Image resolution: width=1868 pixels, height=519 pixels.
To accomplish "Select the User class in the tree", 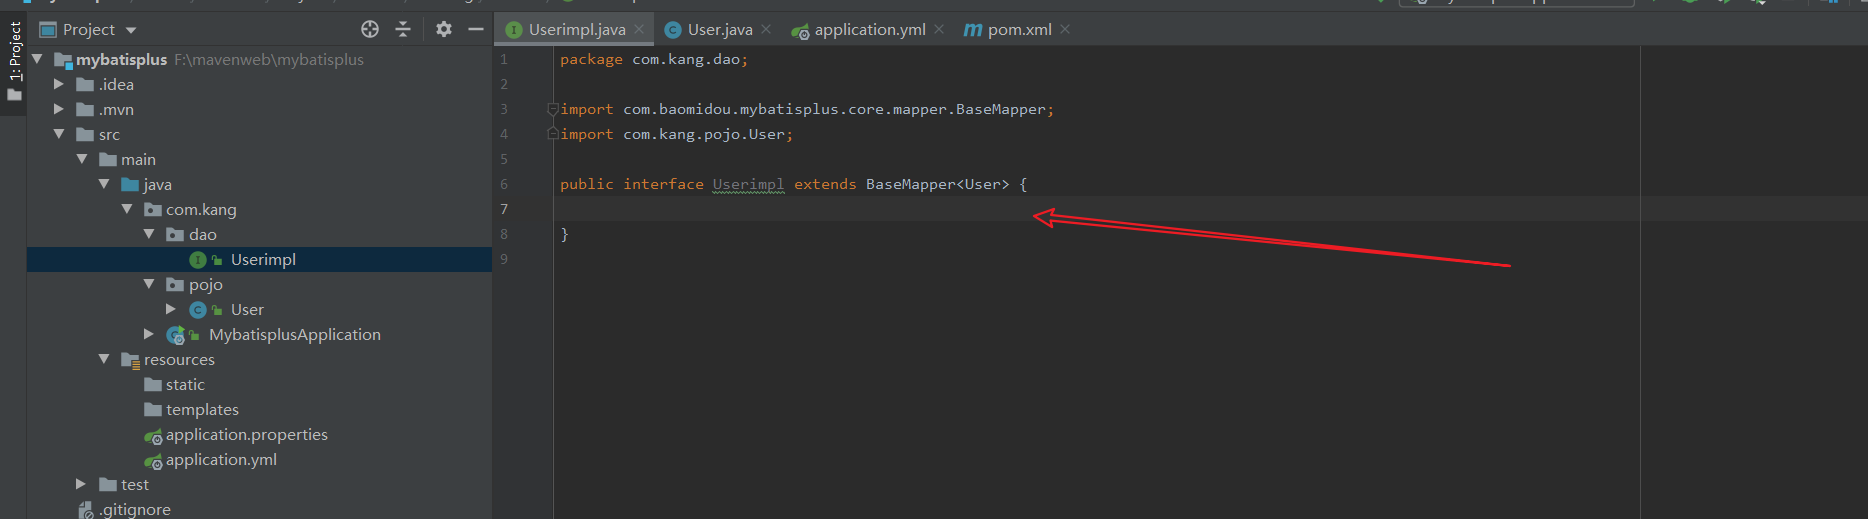I will 247,309.
